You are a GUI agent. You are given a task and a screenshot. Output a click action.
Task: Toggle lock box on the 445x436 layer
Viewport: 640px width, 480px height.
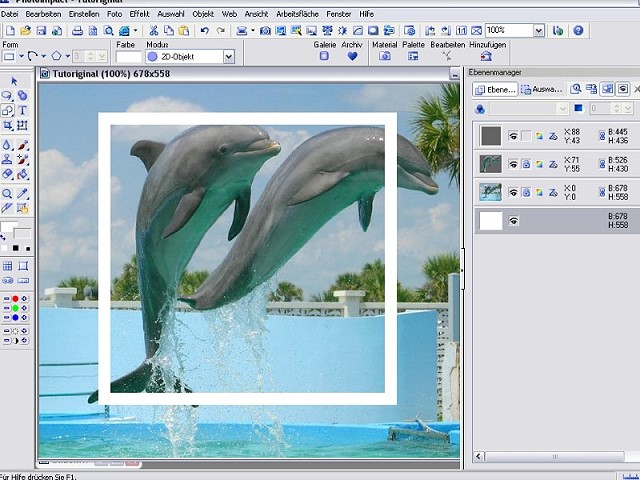(x=526, y=136)
